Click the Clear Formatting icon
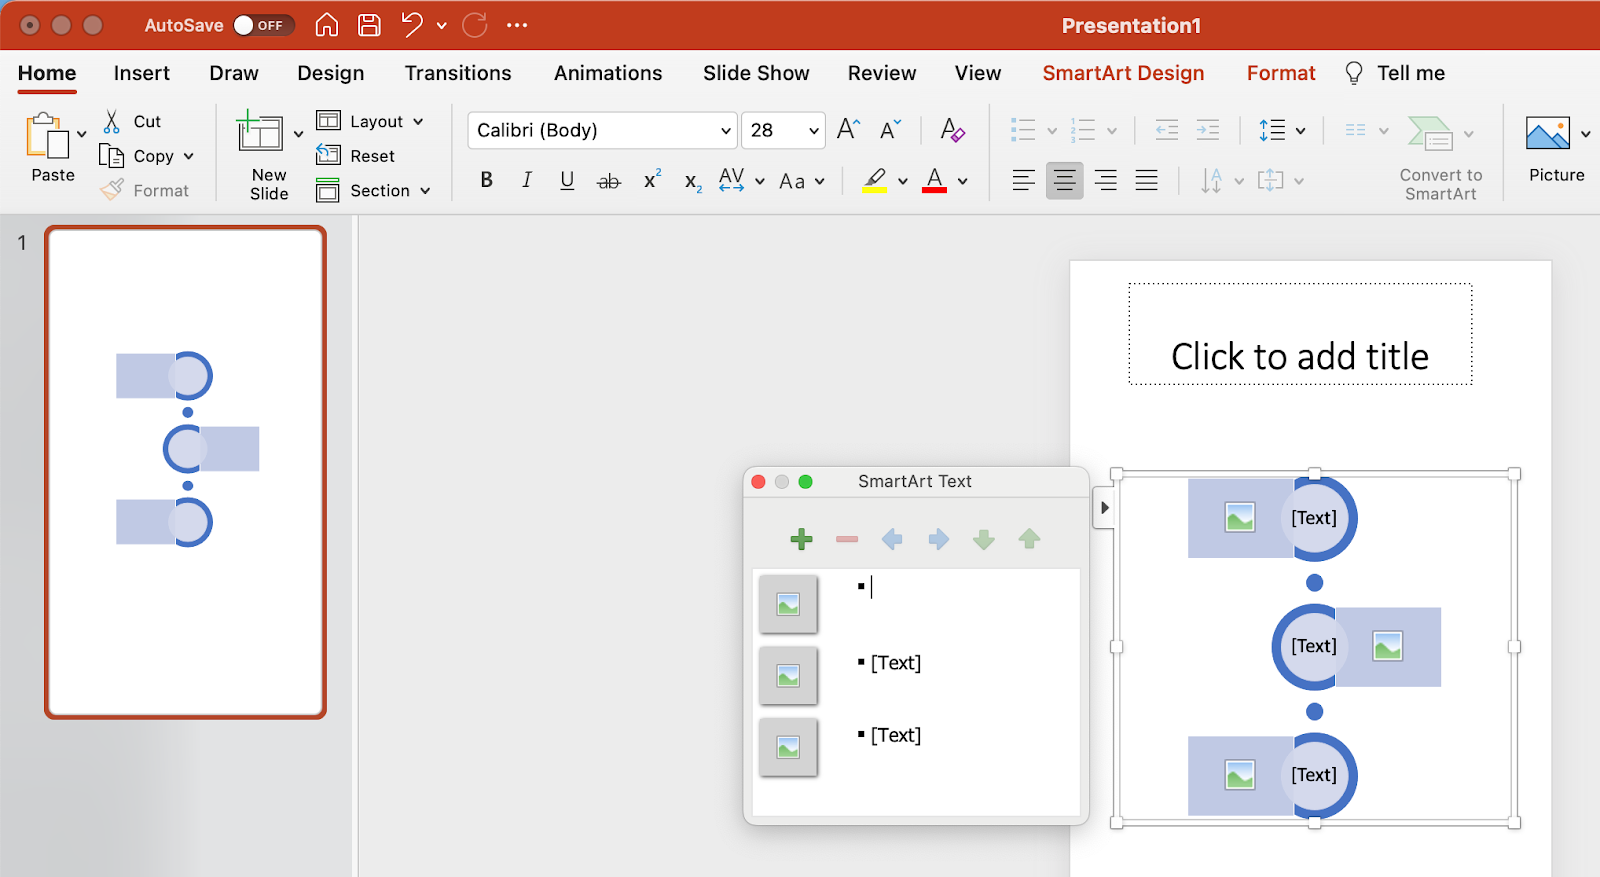The width and height of the screenshot is (1600, 877). 952,129
